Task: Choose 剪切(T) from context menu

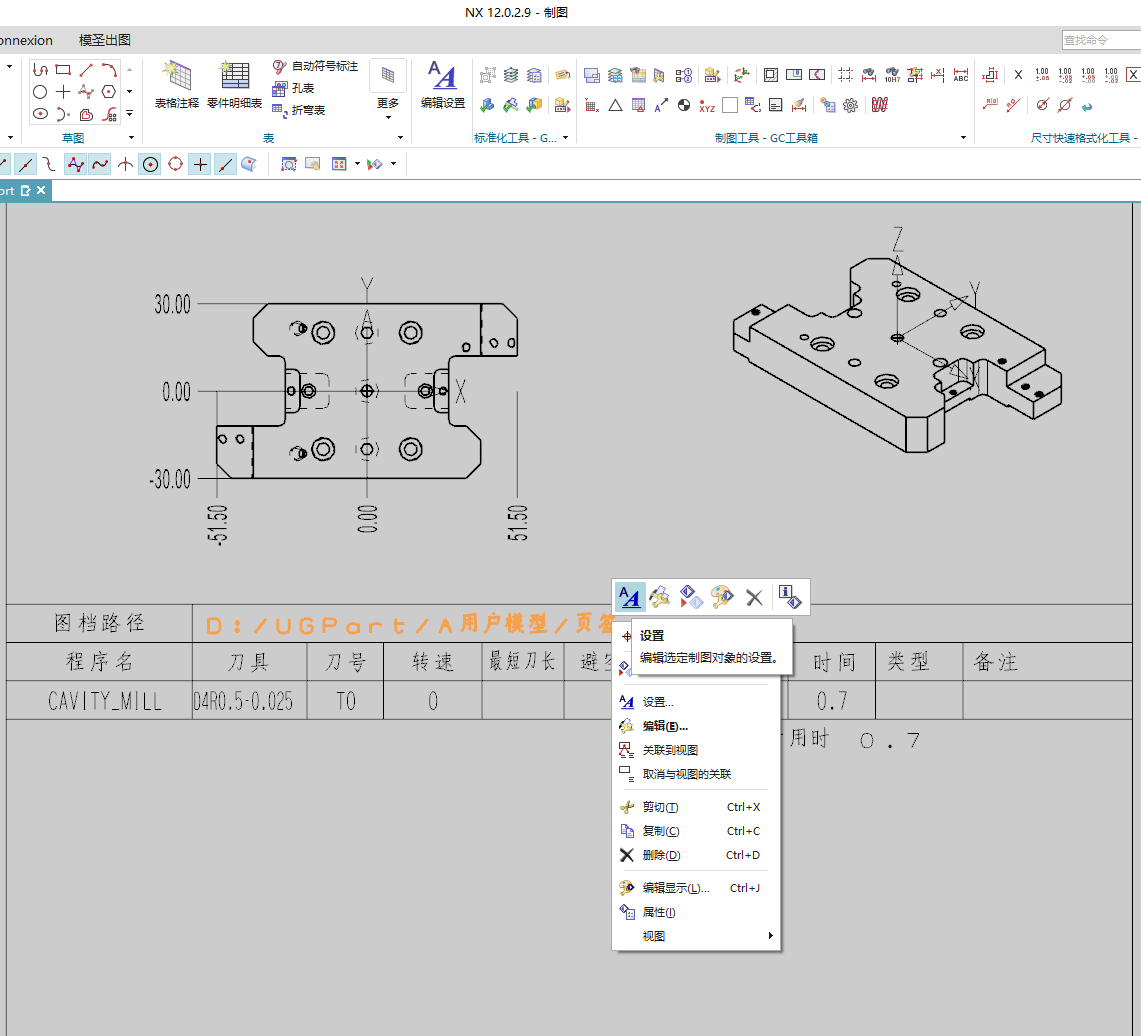Action: pyautogui.click(x=696, y=808)
